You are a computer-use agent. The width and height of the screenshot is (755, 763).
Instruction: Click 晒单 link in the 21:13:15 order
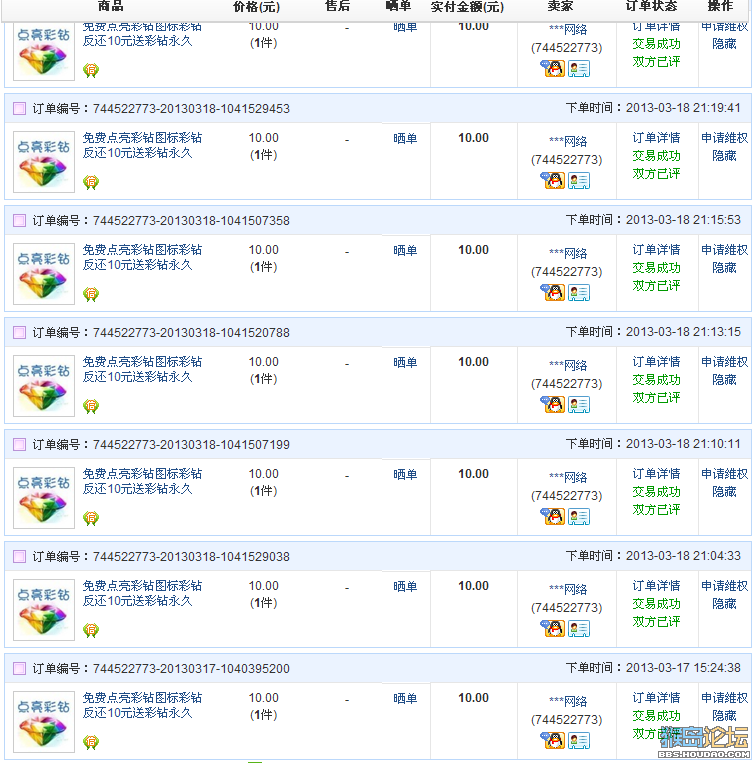click(405, 363)
